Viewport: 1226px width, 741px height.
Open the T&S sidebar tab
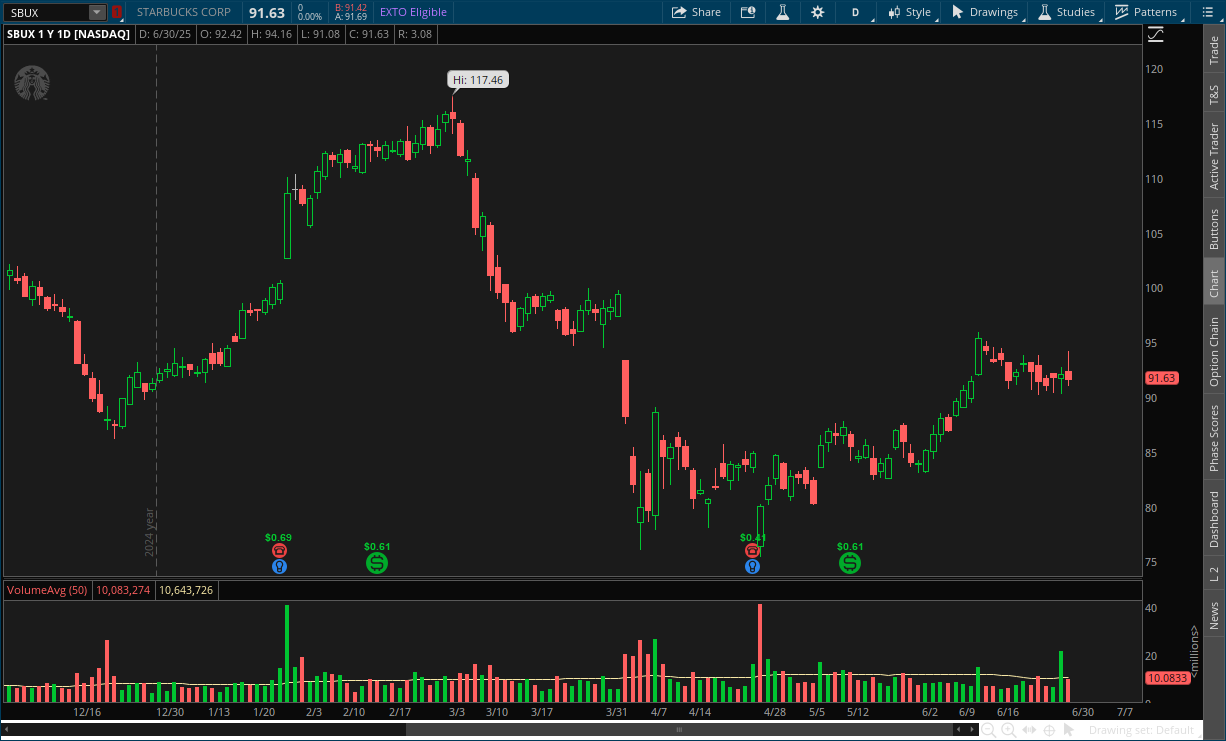1214,95
